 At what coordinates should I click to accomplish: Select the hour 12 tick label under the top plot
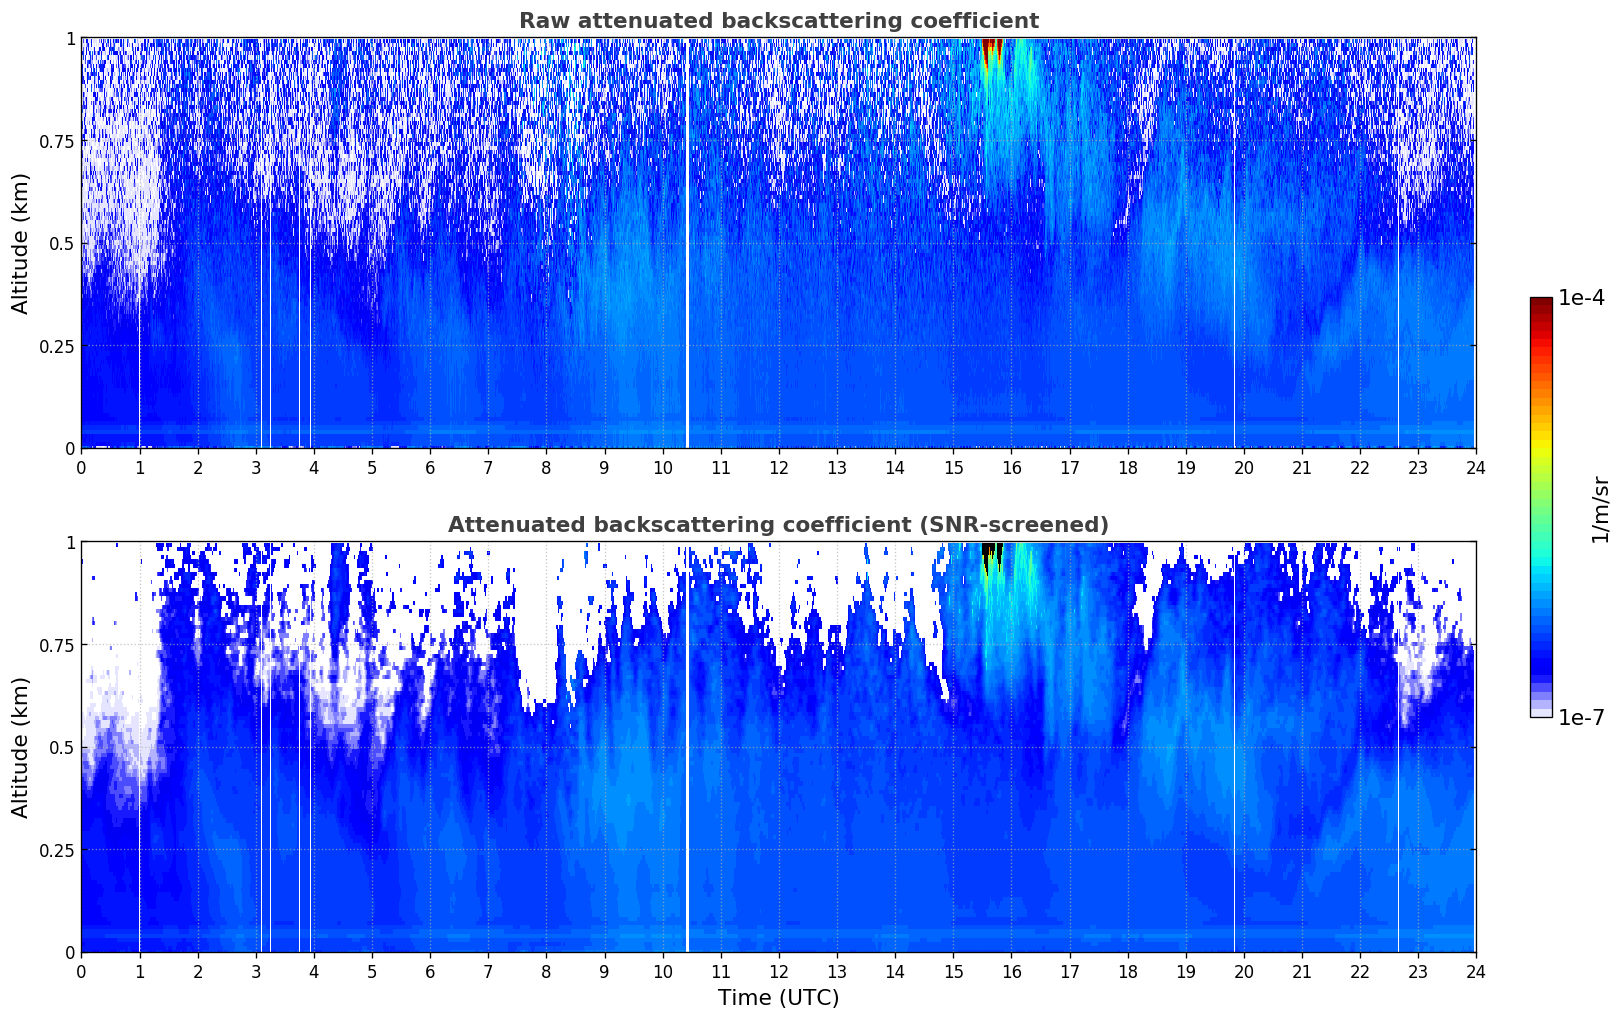[778, 467]
